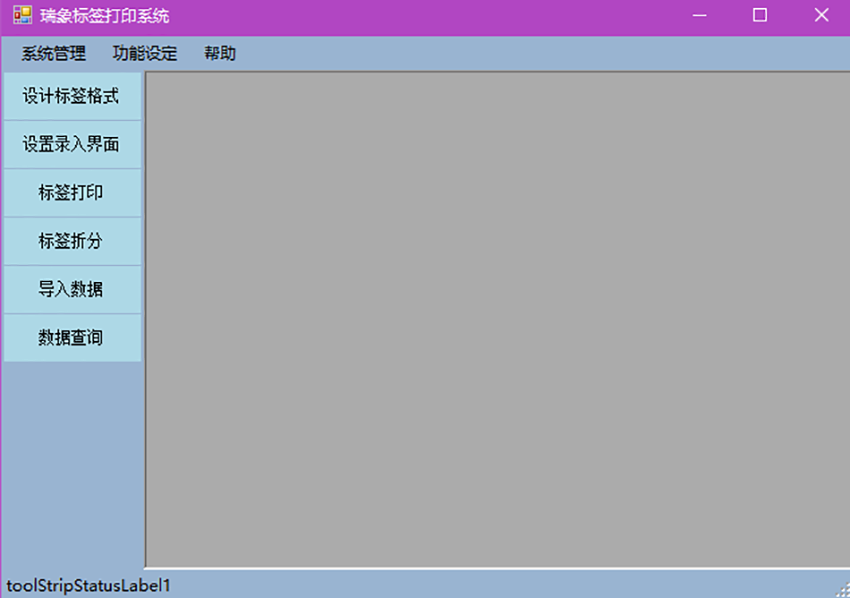This screenshot has width=850, height=598.
Task: Open the 功能设定 menu
Action: (x=145, y=54)
